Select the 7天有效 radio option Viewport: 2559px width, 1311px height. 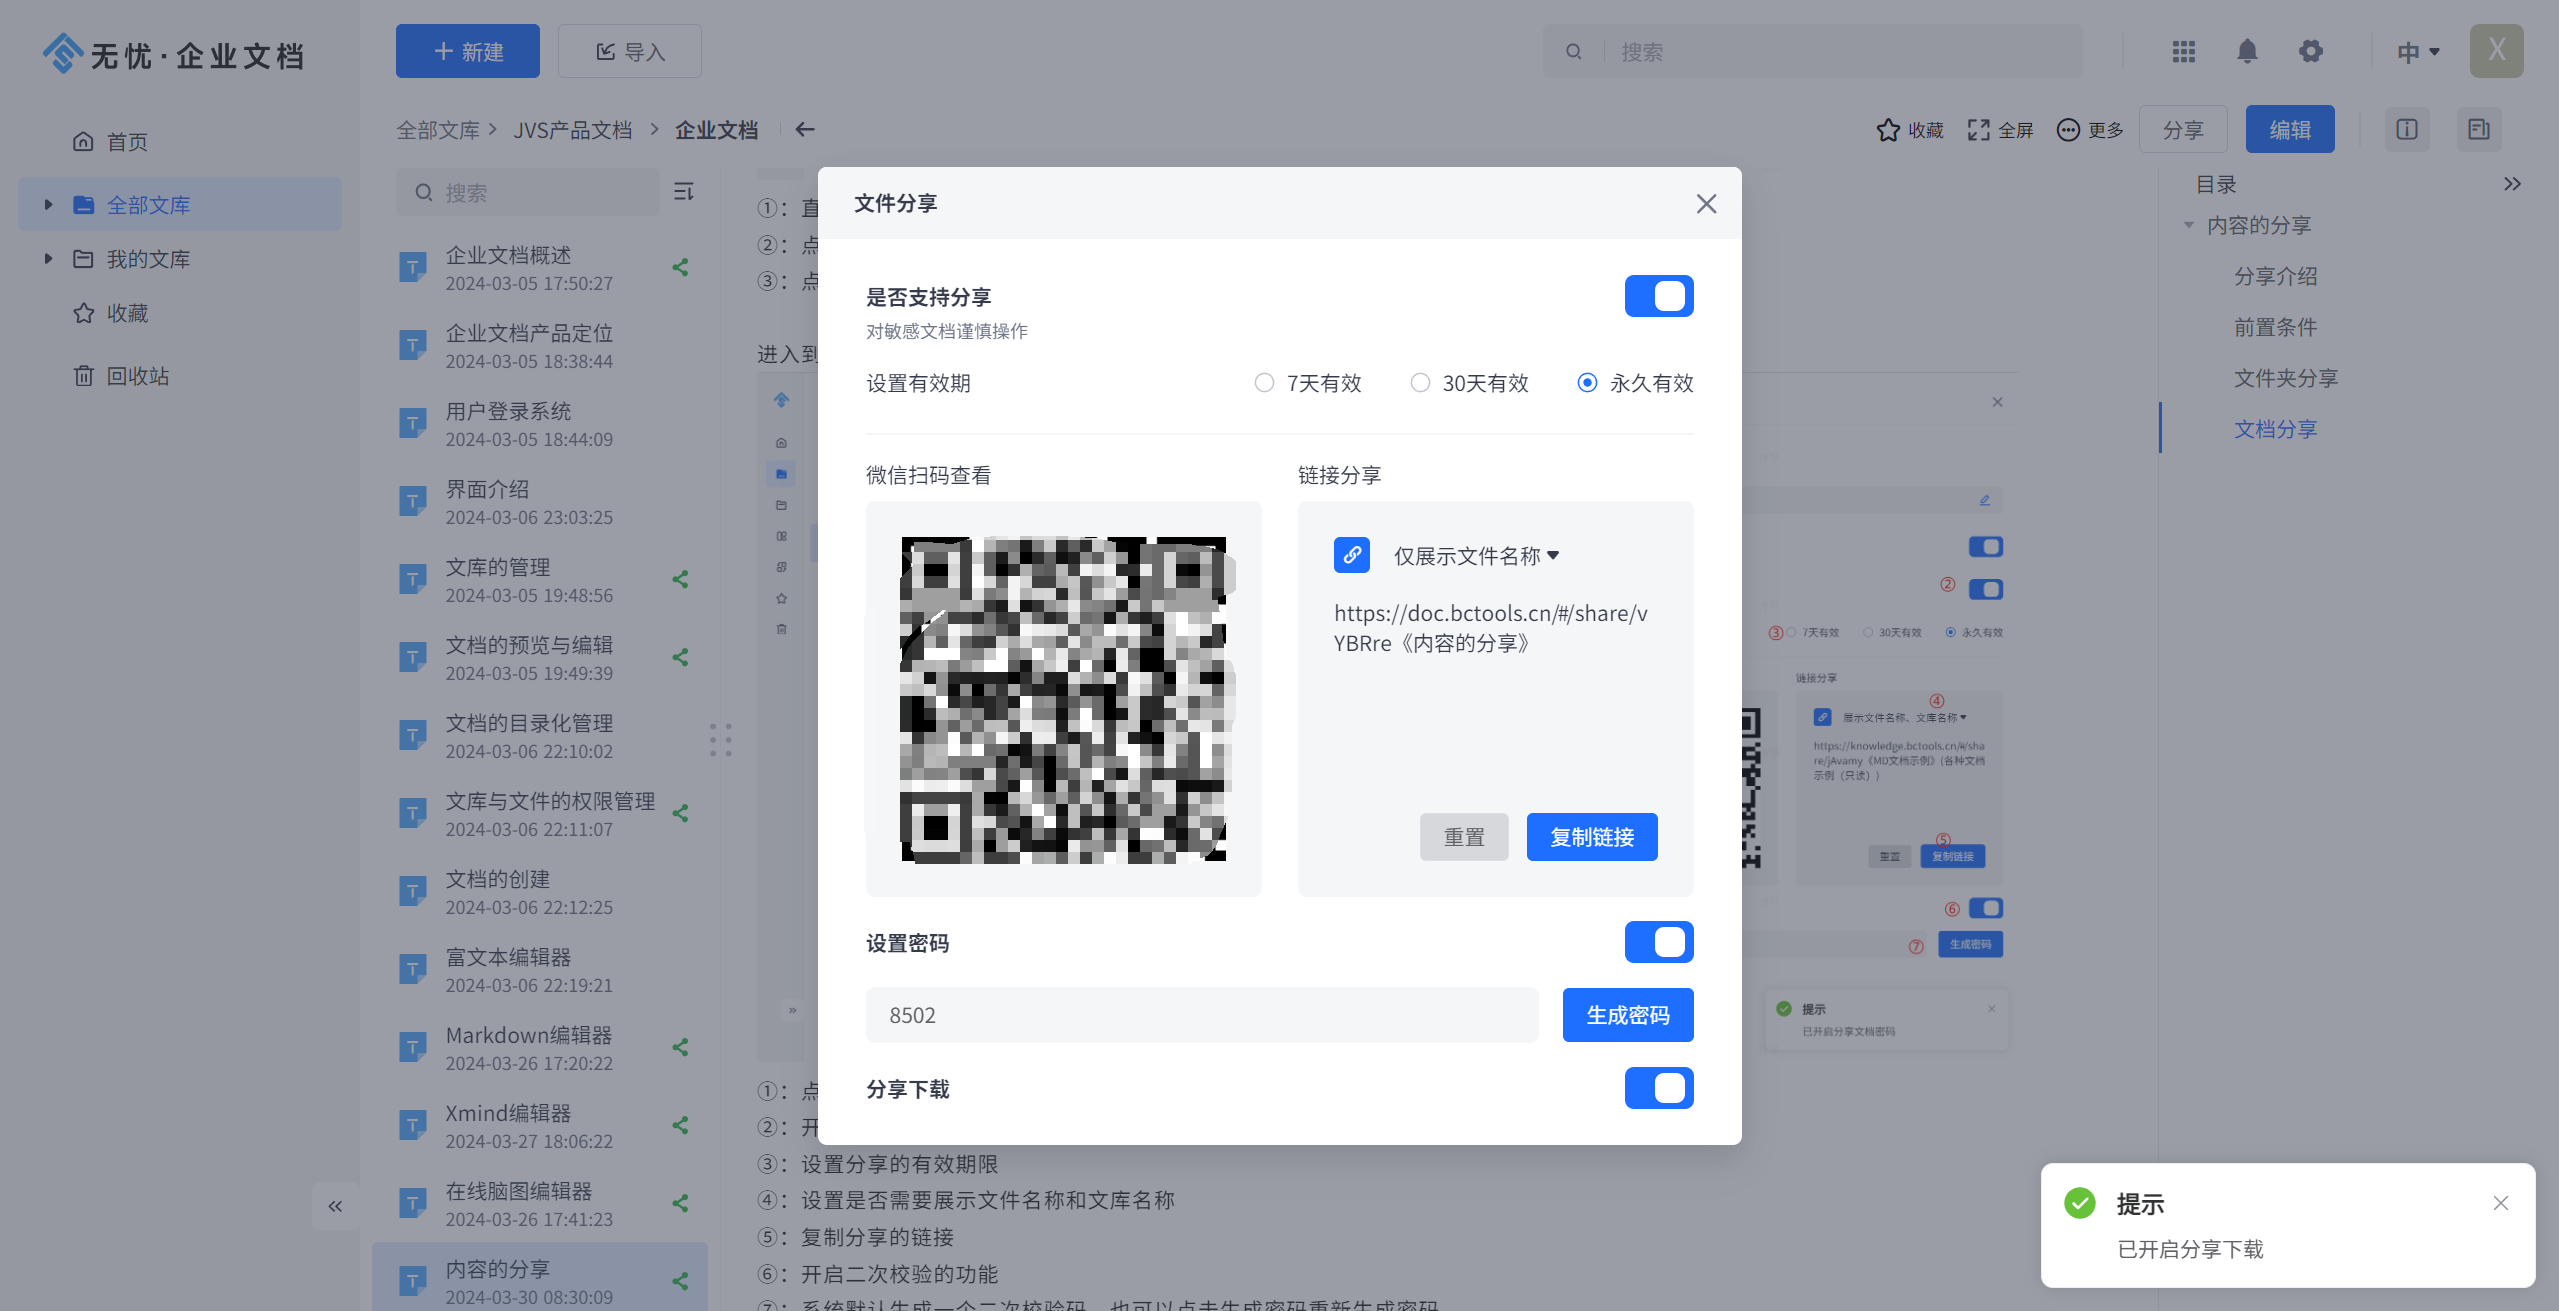1264,383
